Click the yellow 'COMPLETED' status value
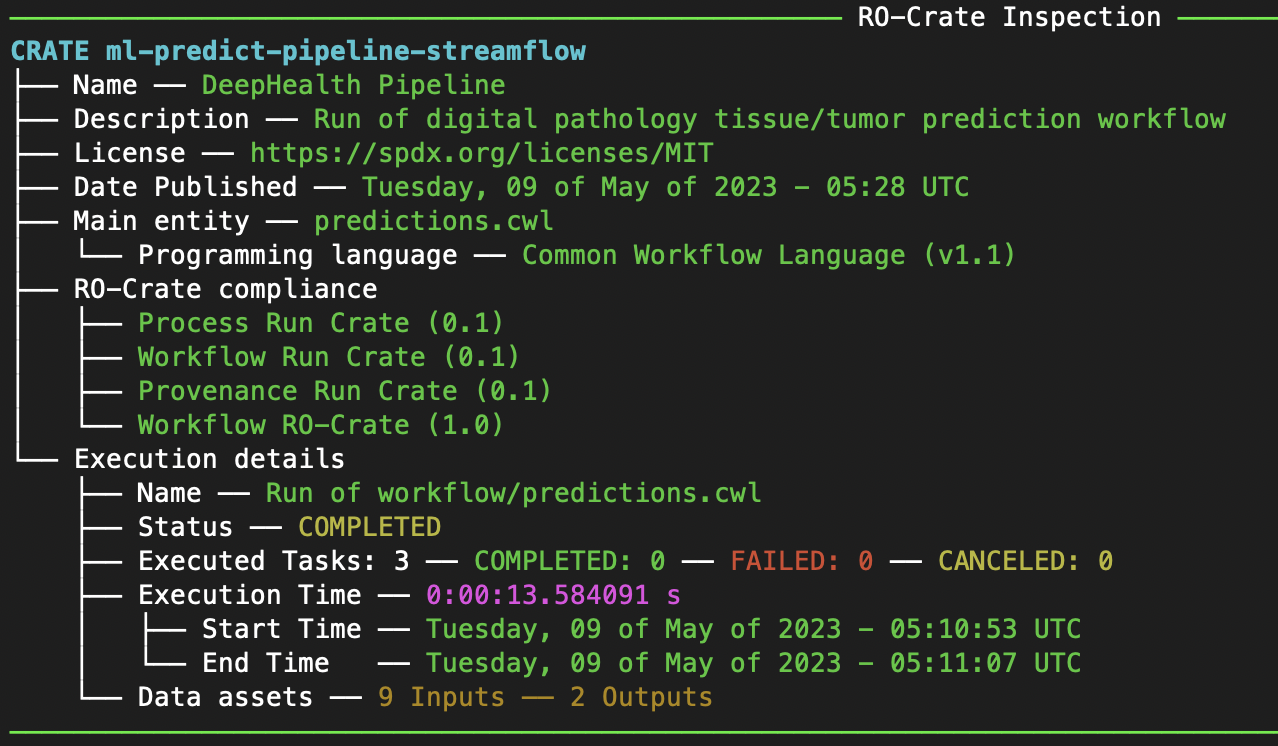This screenshot has height=746, width=1278. [370, 527]
